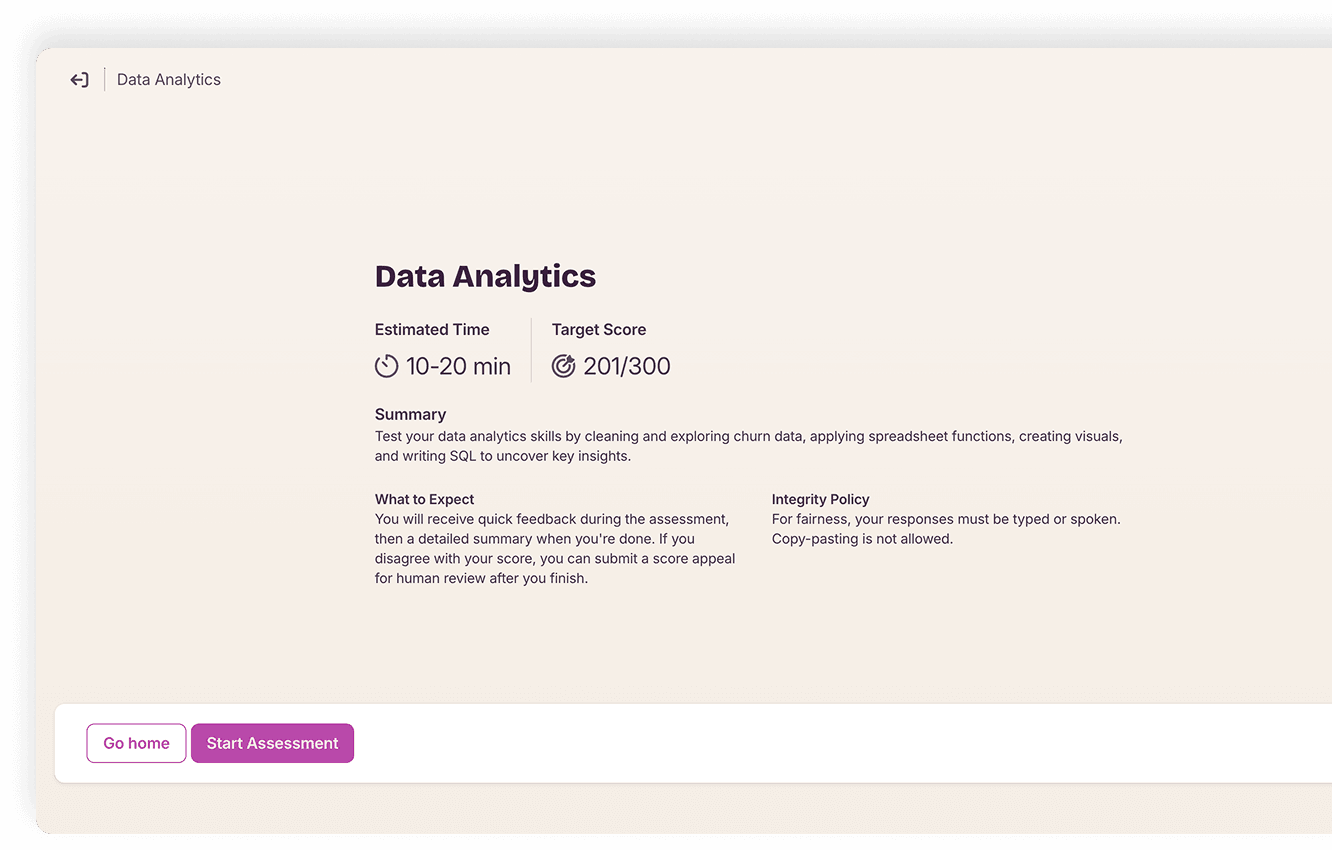Click the Data Analytics page heading

pos(485,276)
